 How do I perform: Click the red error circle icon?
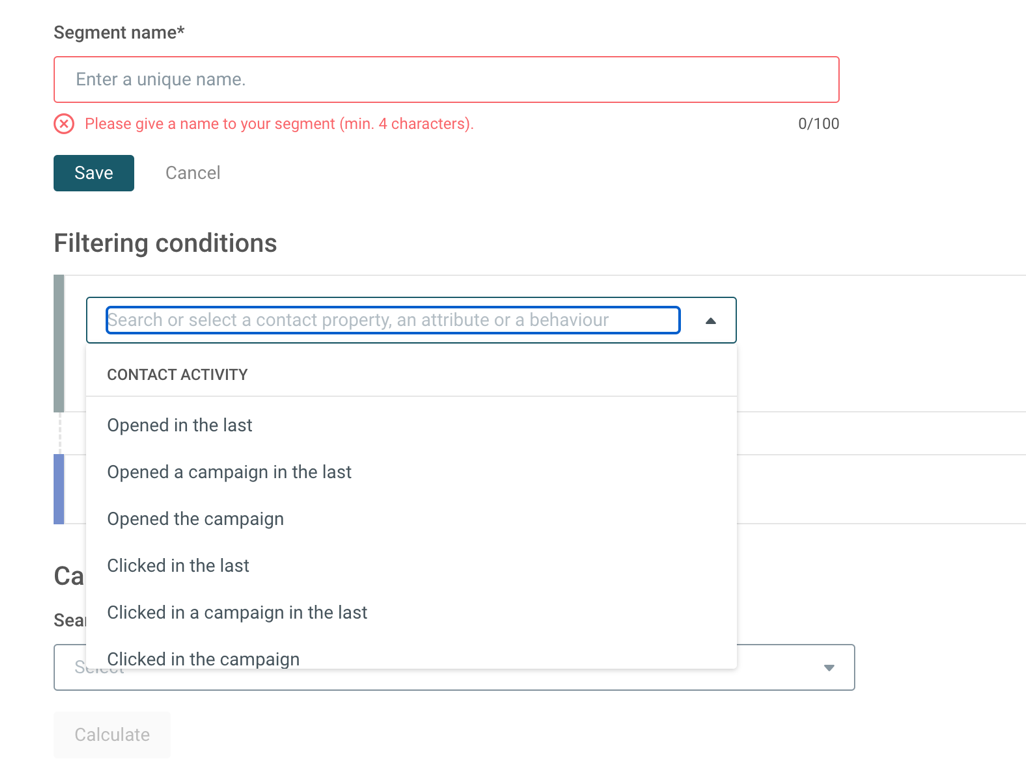tap(64, 124)
